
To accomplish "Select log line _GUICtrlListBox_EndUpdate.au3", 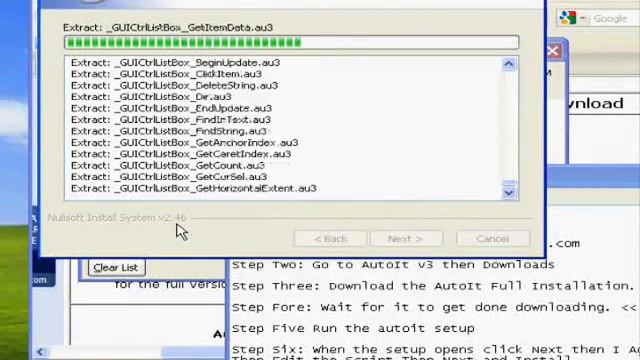I will 171,109.
